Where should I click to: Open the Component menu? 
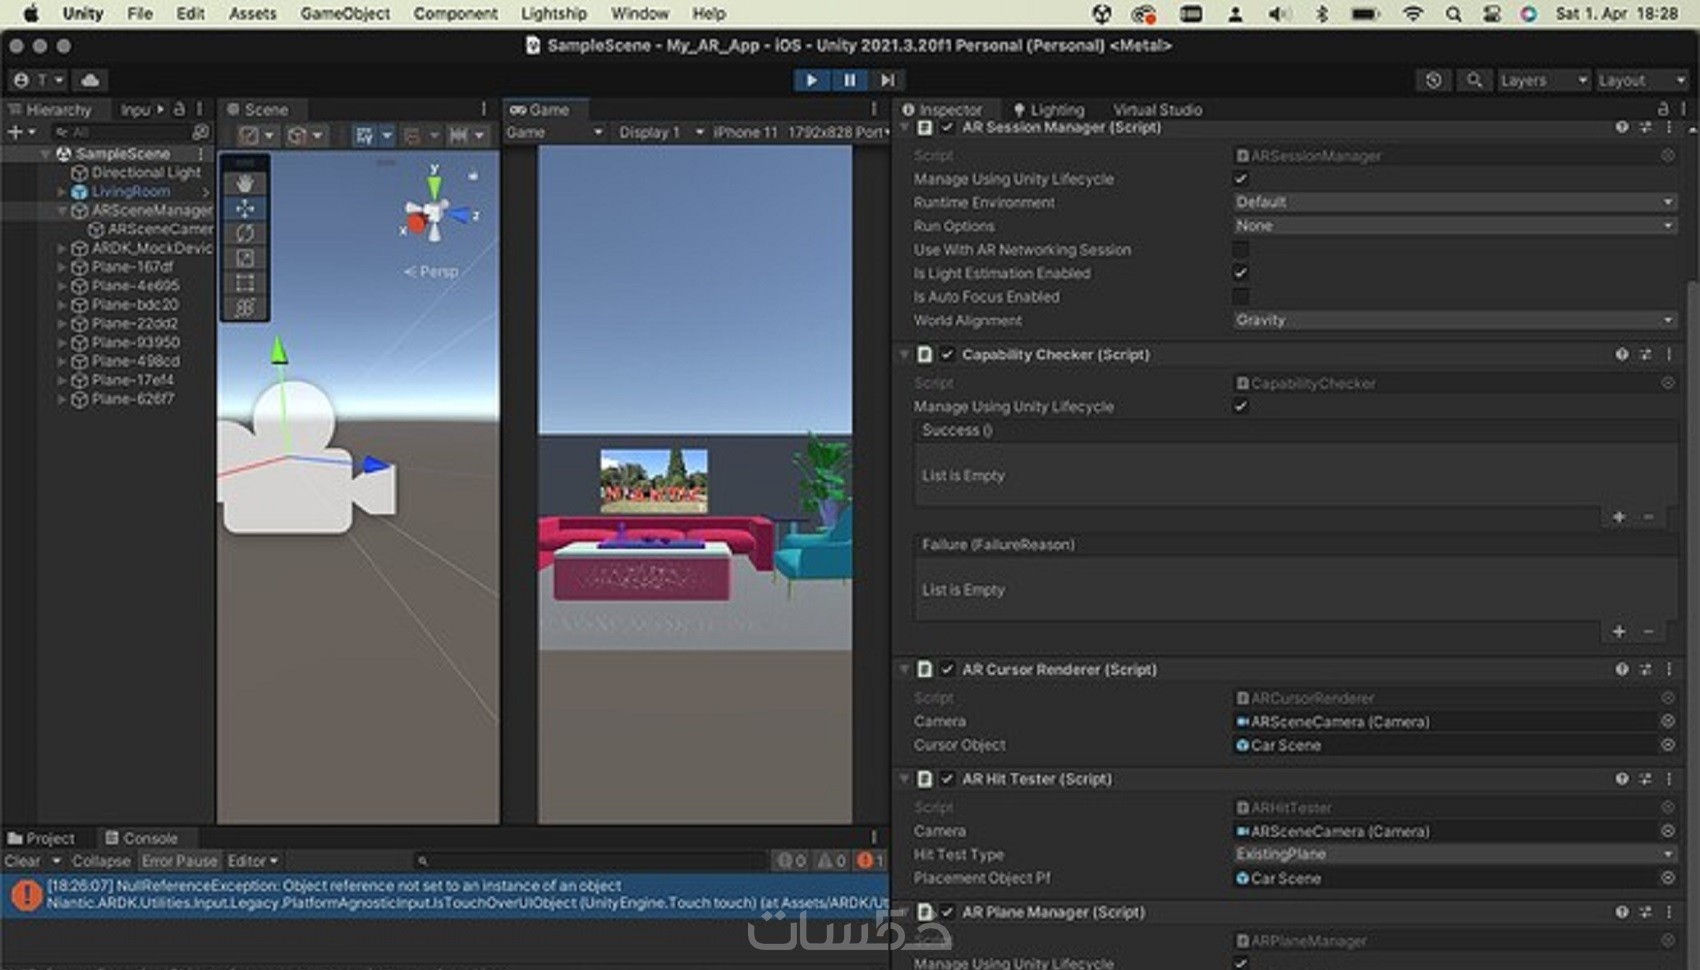(x=455, y=14)
